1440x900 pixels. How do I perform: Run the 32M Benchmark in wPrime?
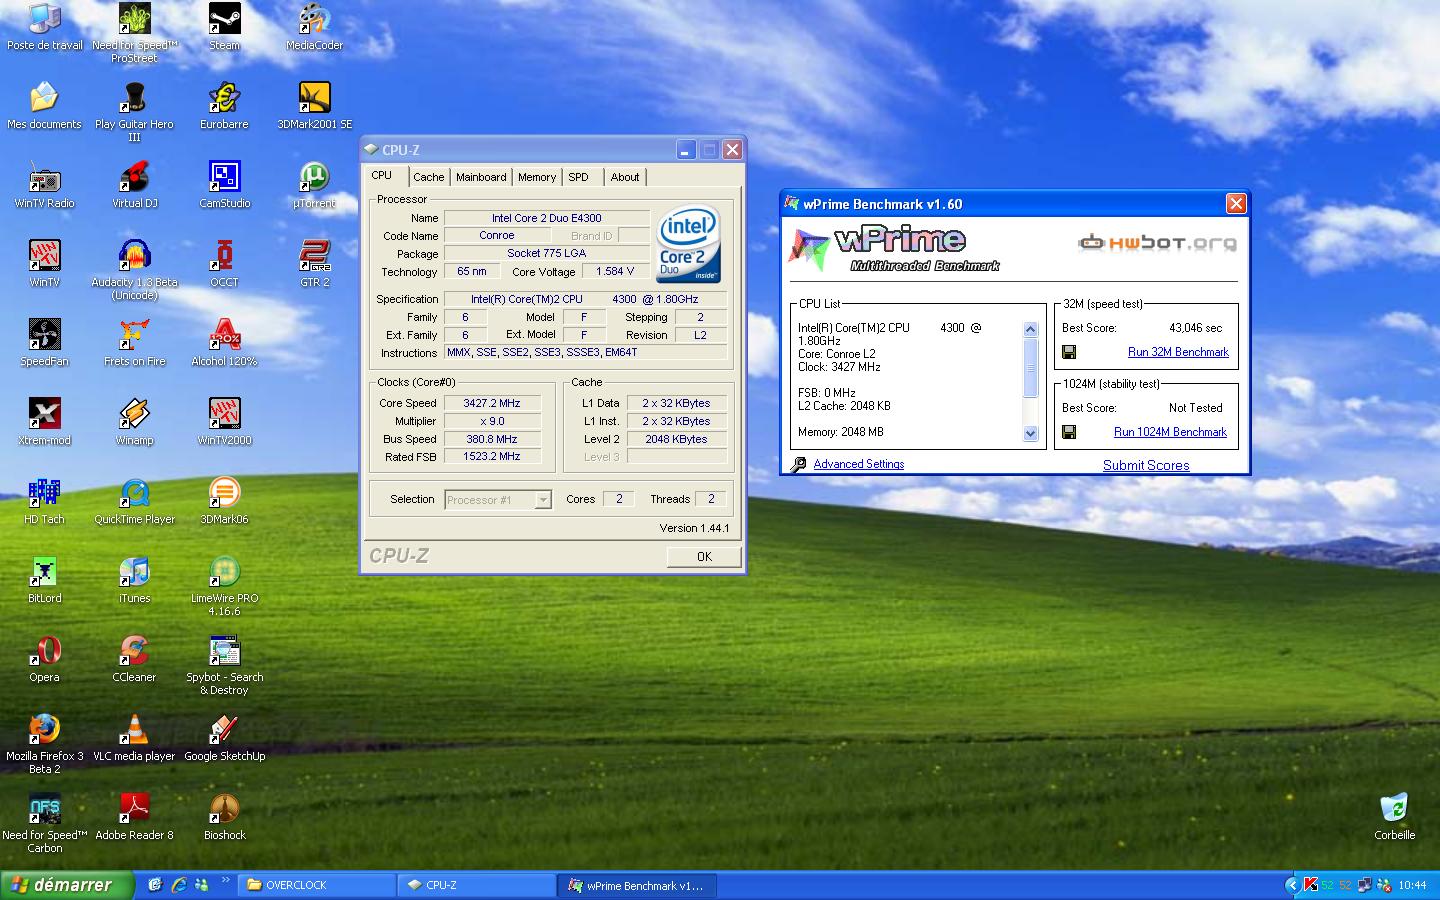point(1178,352)
